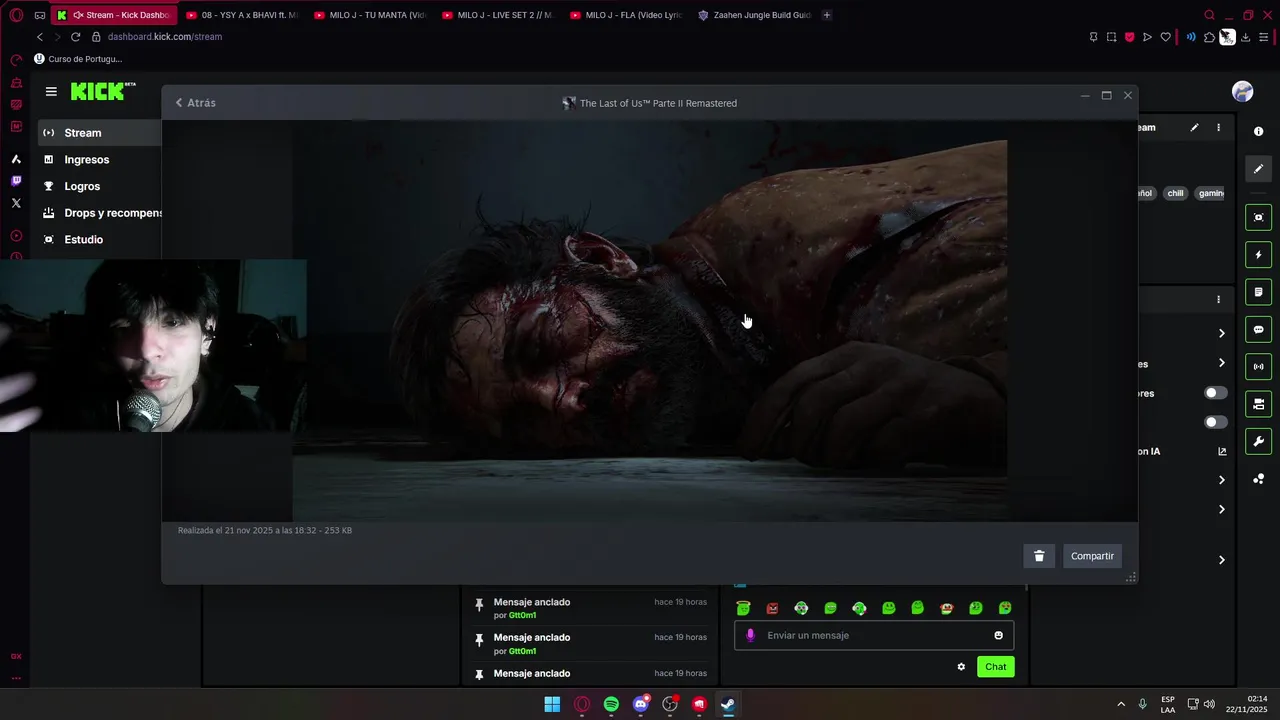
Task: Click the Kick logo
Action: click(x=102, y=91)
